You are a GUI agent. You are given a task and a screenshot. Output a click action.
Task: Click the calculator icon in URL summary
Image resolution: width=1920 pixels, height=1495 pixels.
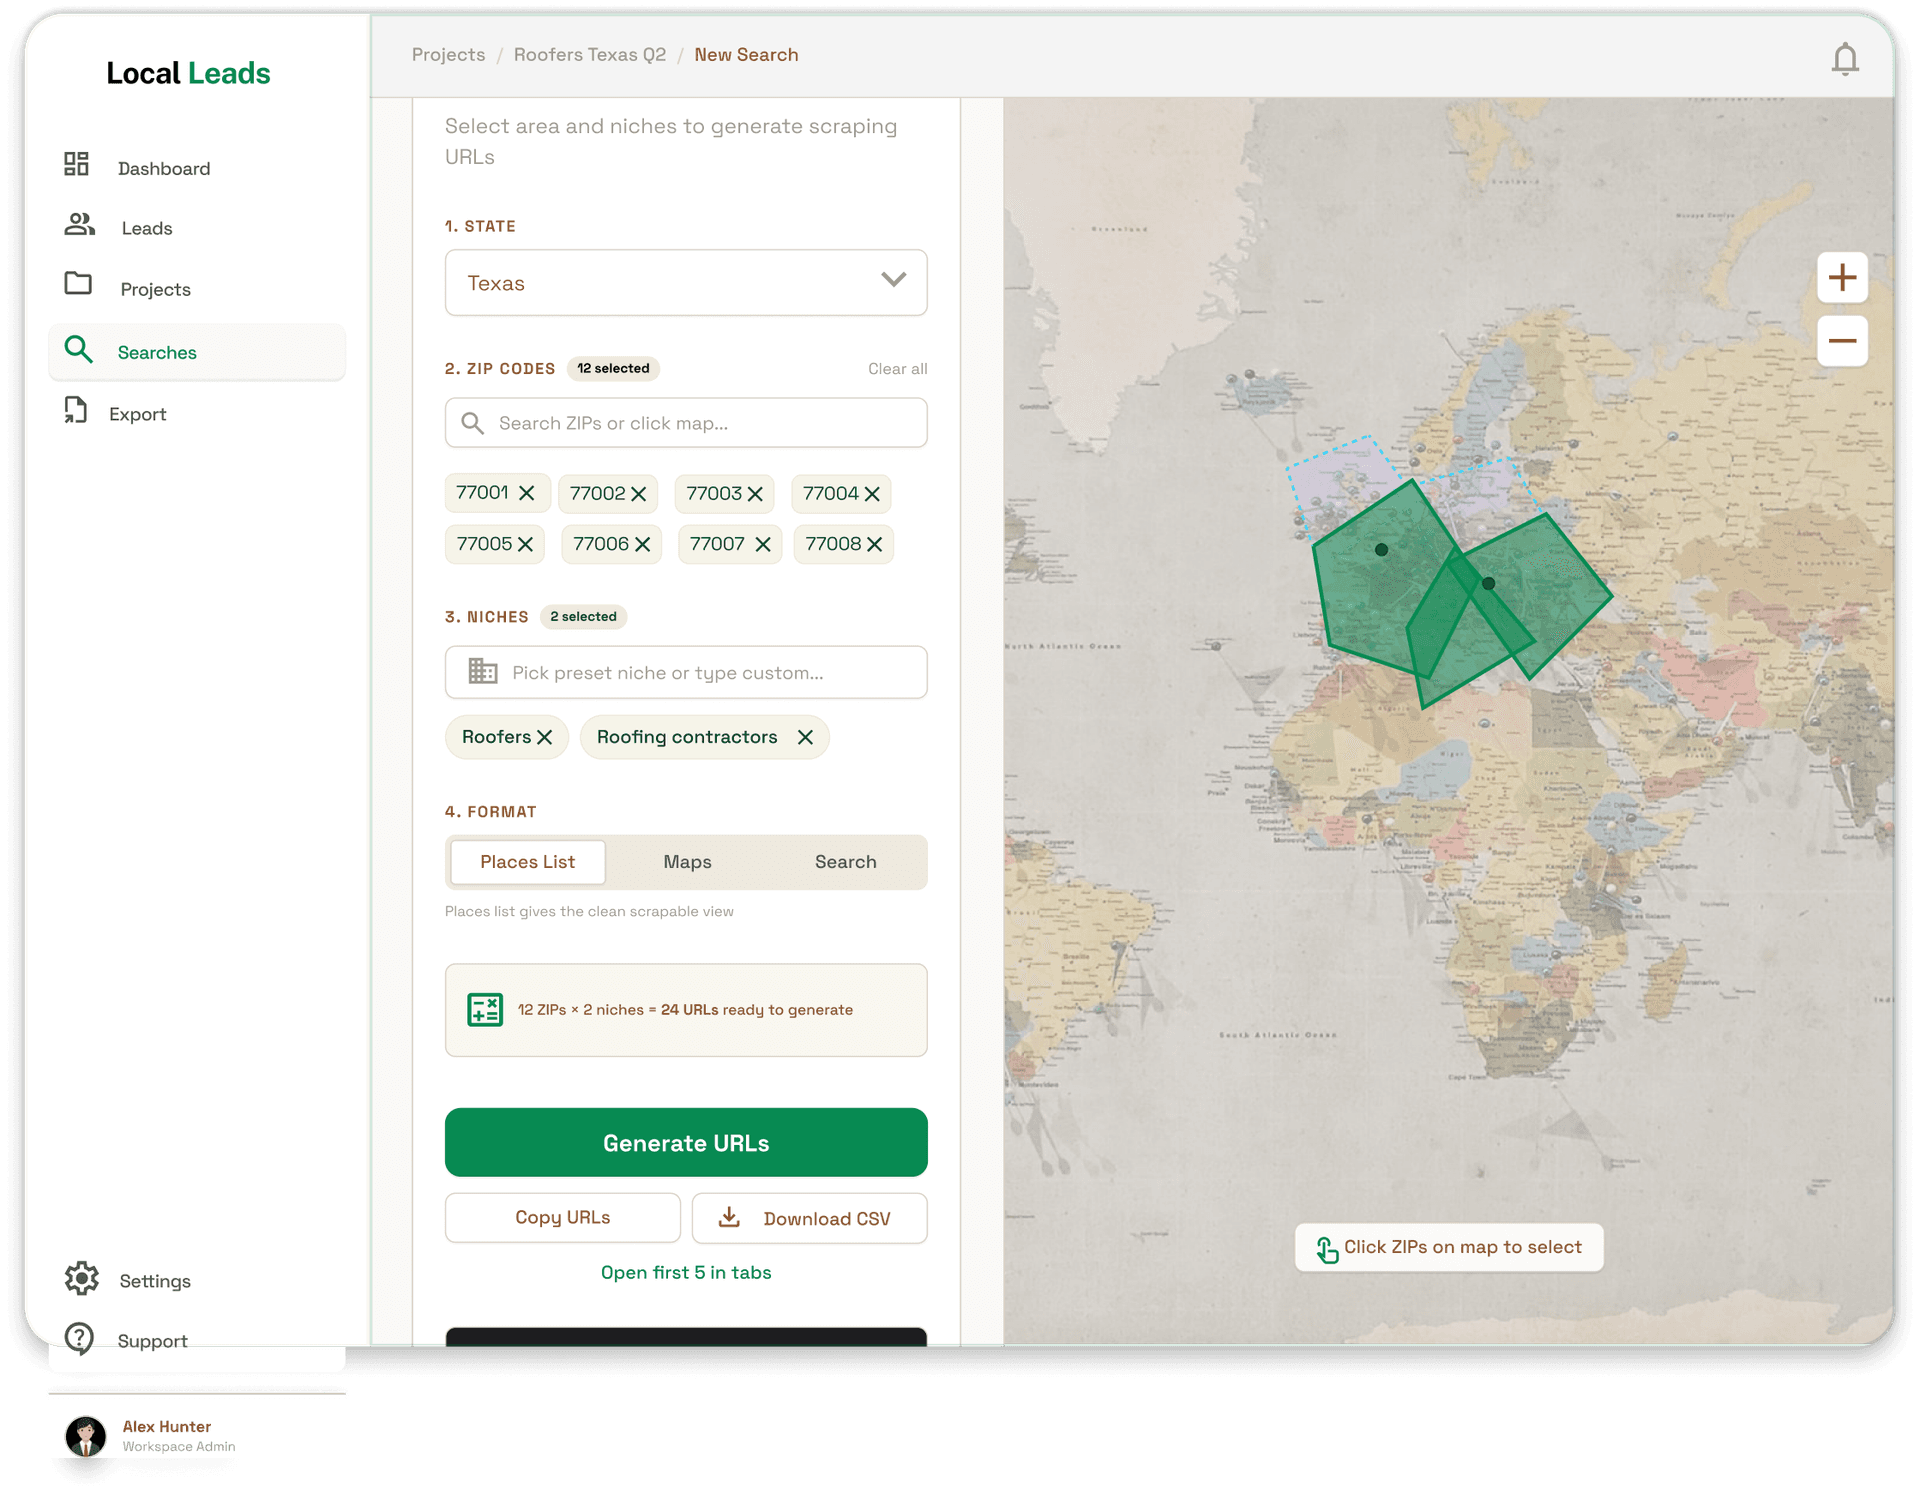click(x=485, y=1010)
